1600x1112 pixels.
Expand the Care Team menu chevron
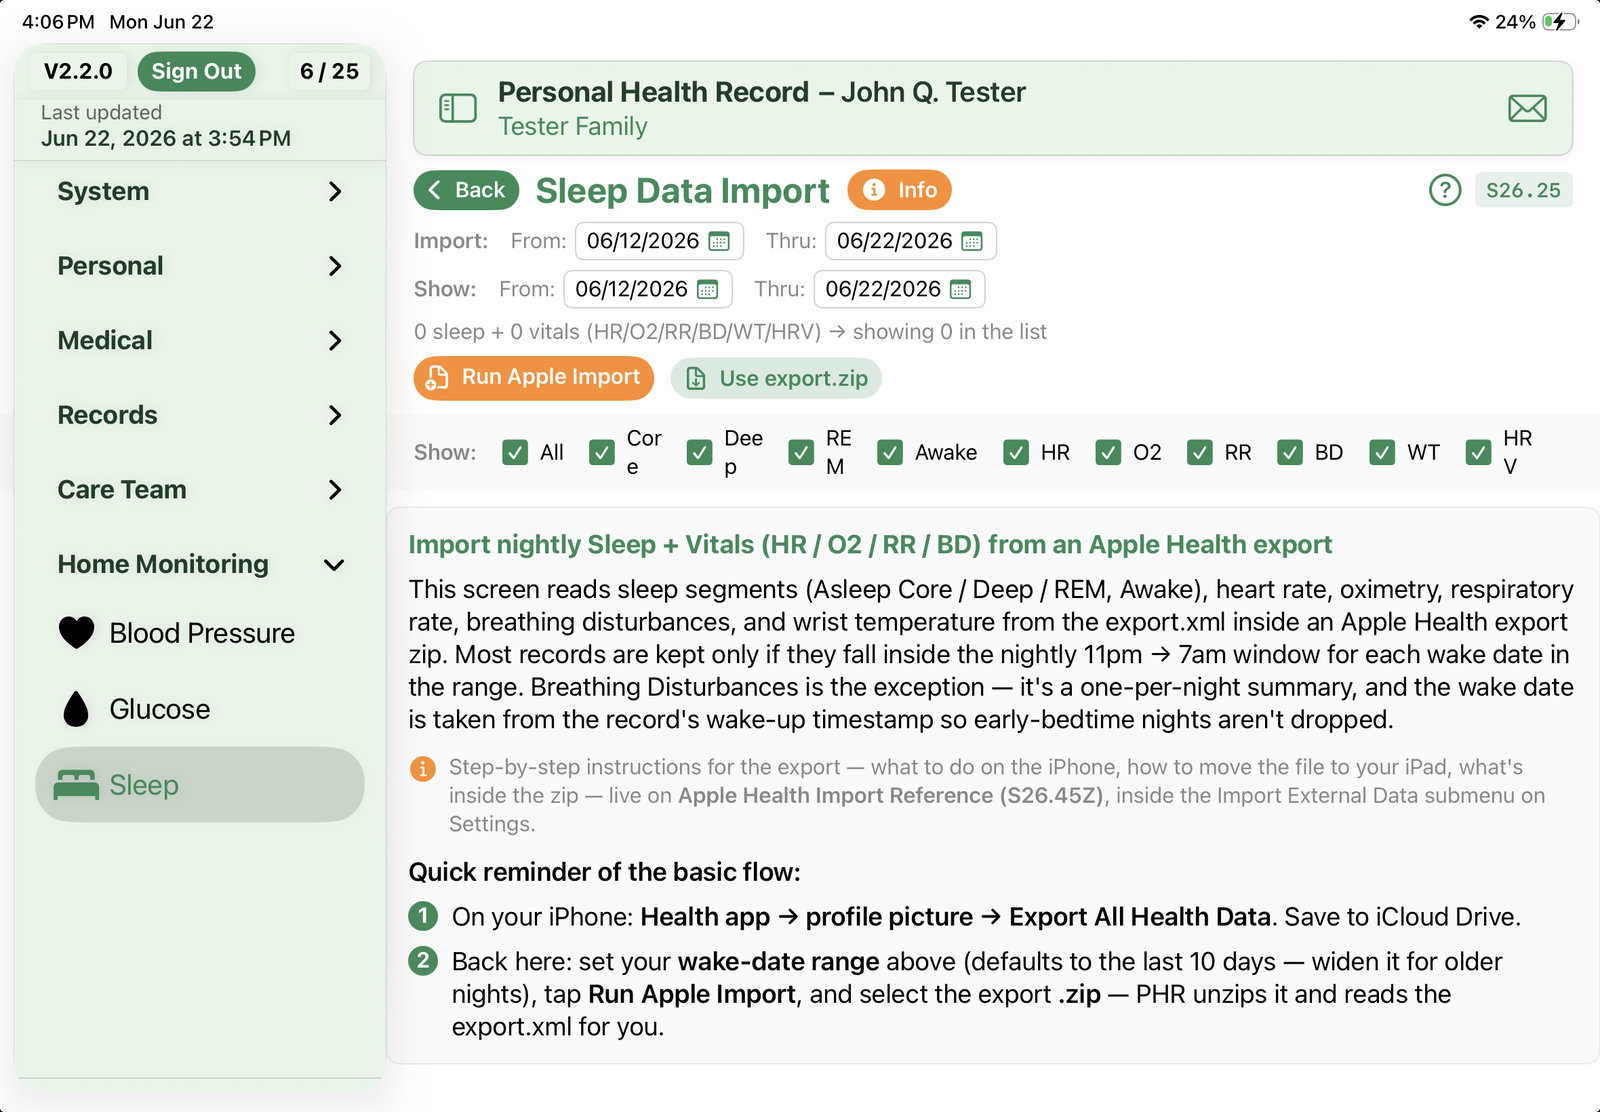coord(335,490)
